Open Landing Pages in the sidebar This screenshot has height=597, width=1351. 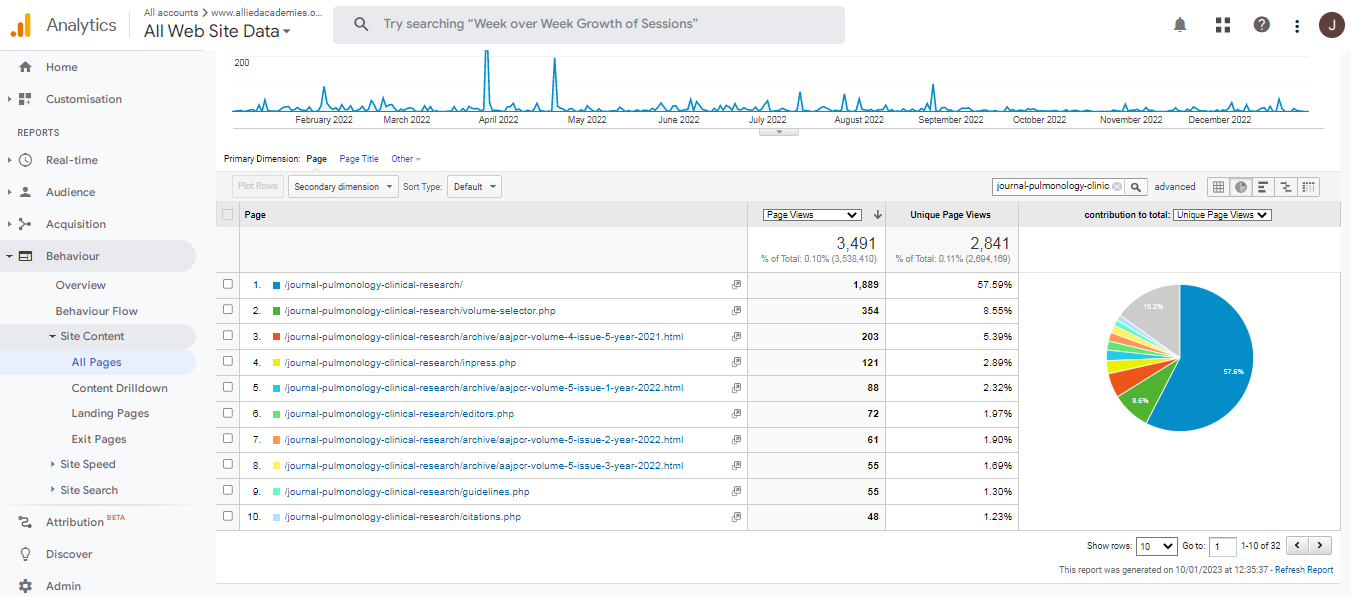(110, 414)
